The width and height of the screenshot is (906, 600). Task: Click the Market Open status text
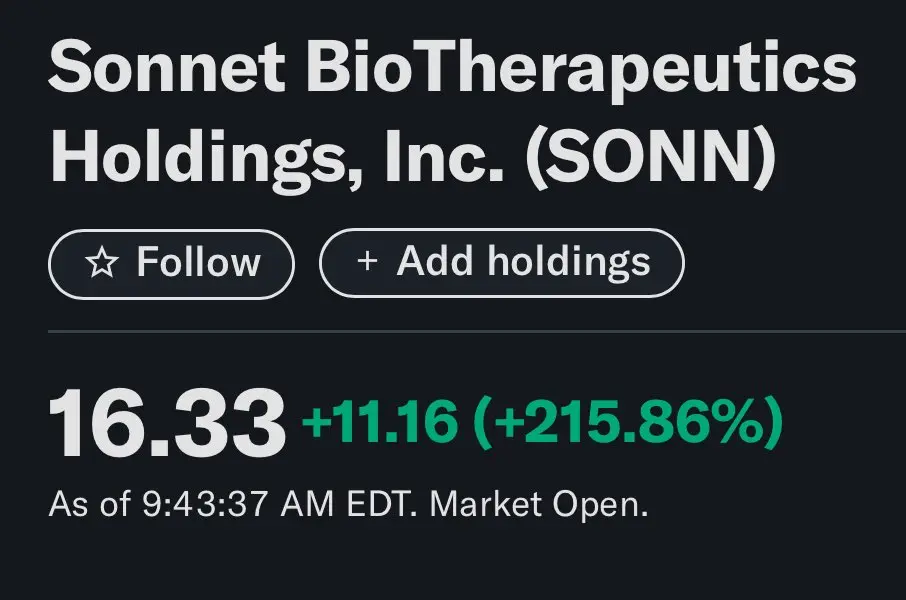539,505
